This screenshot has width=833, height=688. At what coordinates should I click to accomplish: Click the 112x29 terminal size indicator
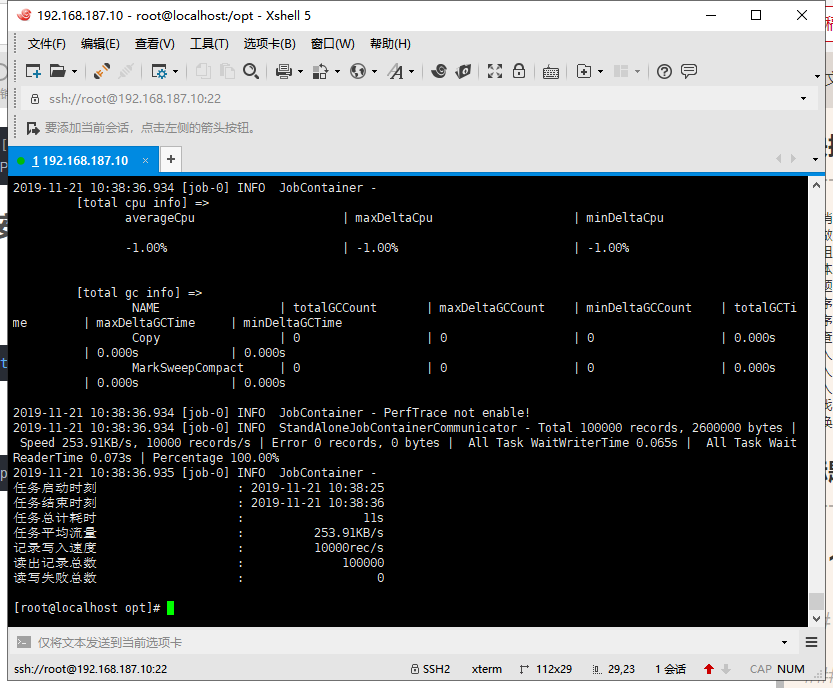pos(546,669)
